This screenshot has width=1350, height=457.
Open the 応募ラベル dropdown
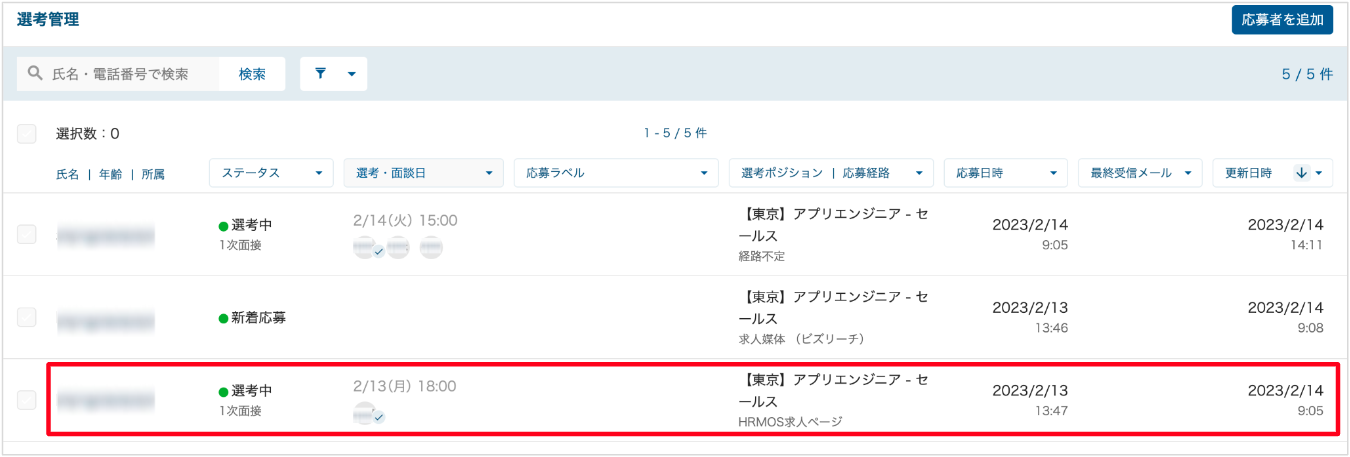(616, 173)
